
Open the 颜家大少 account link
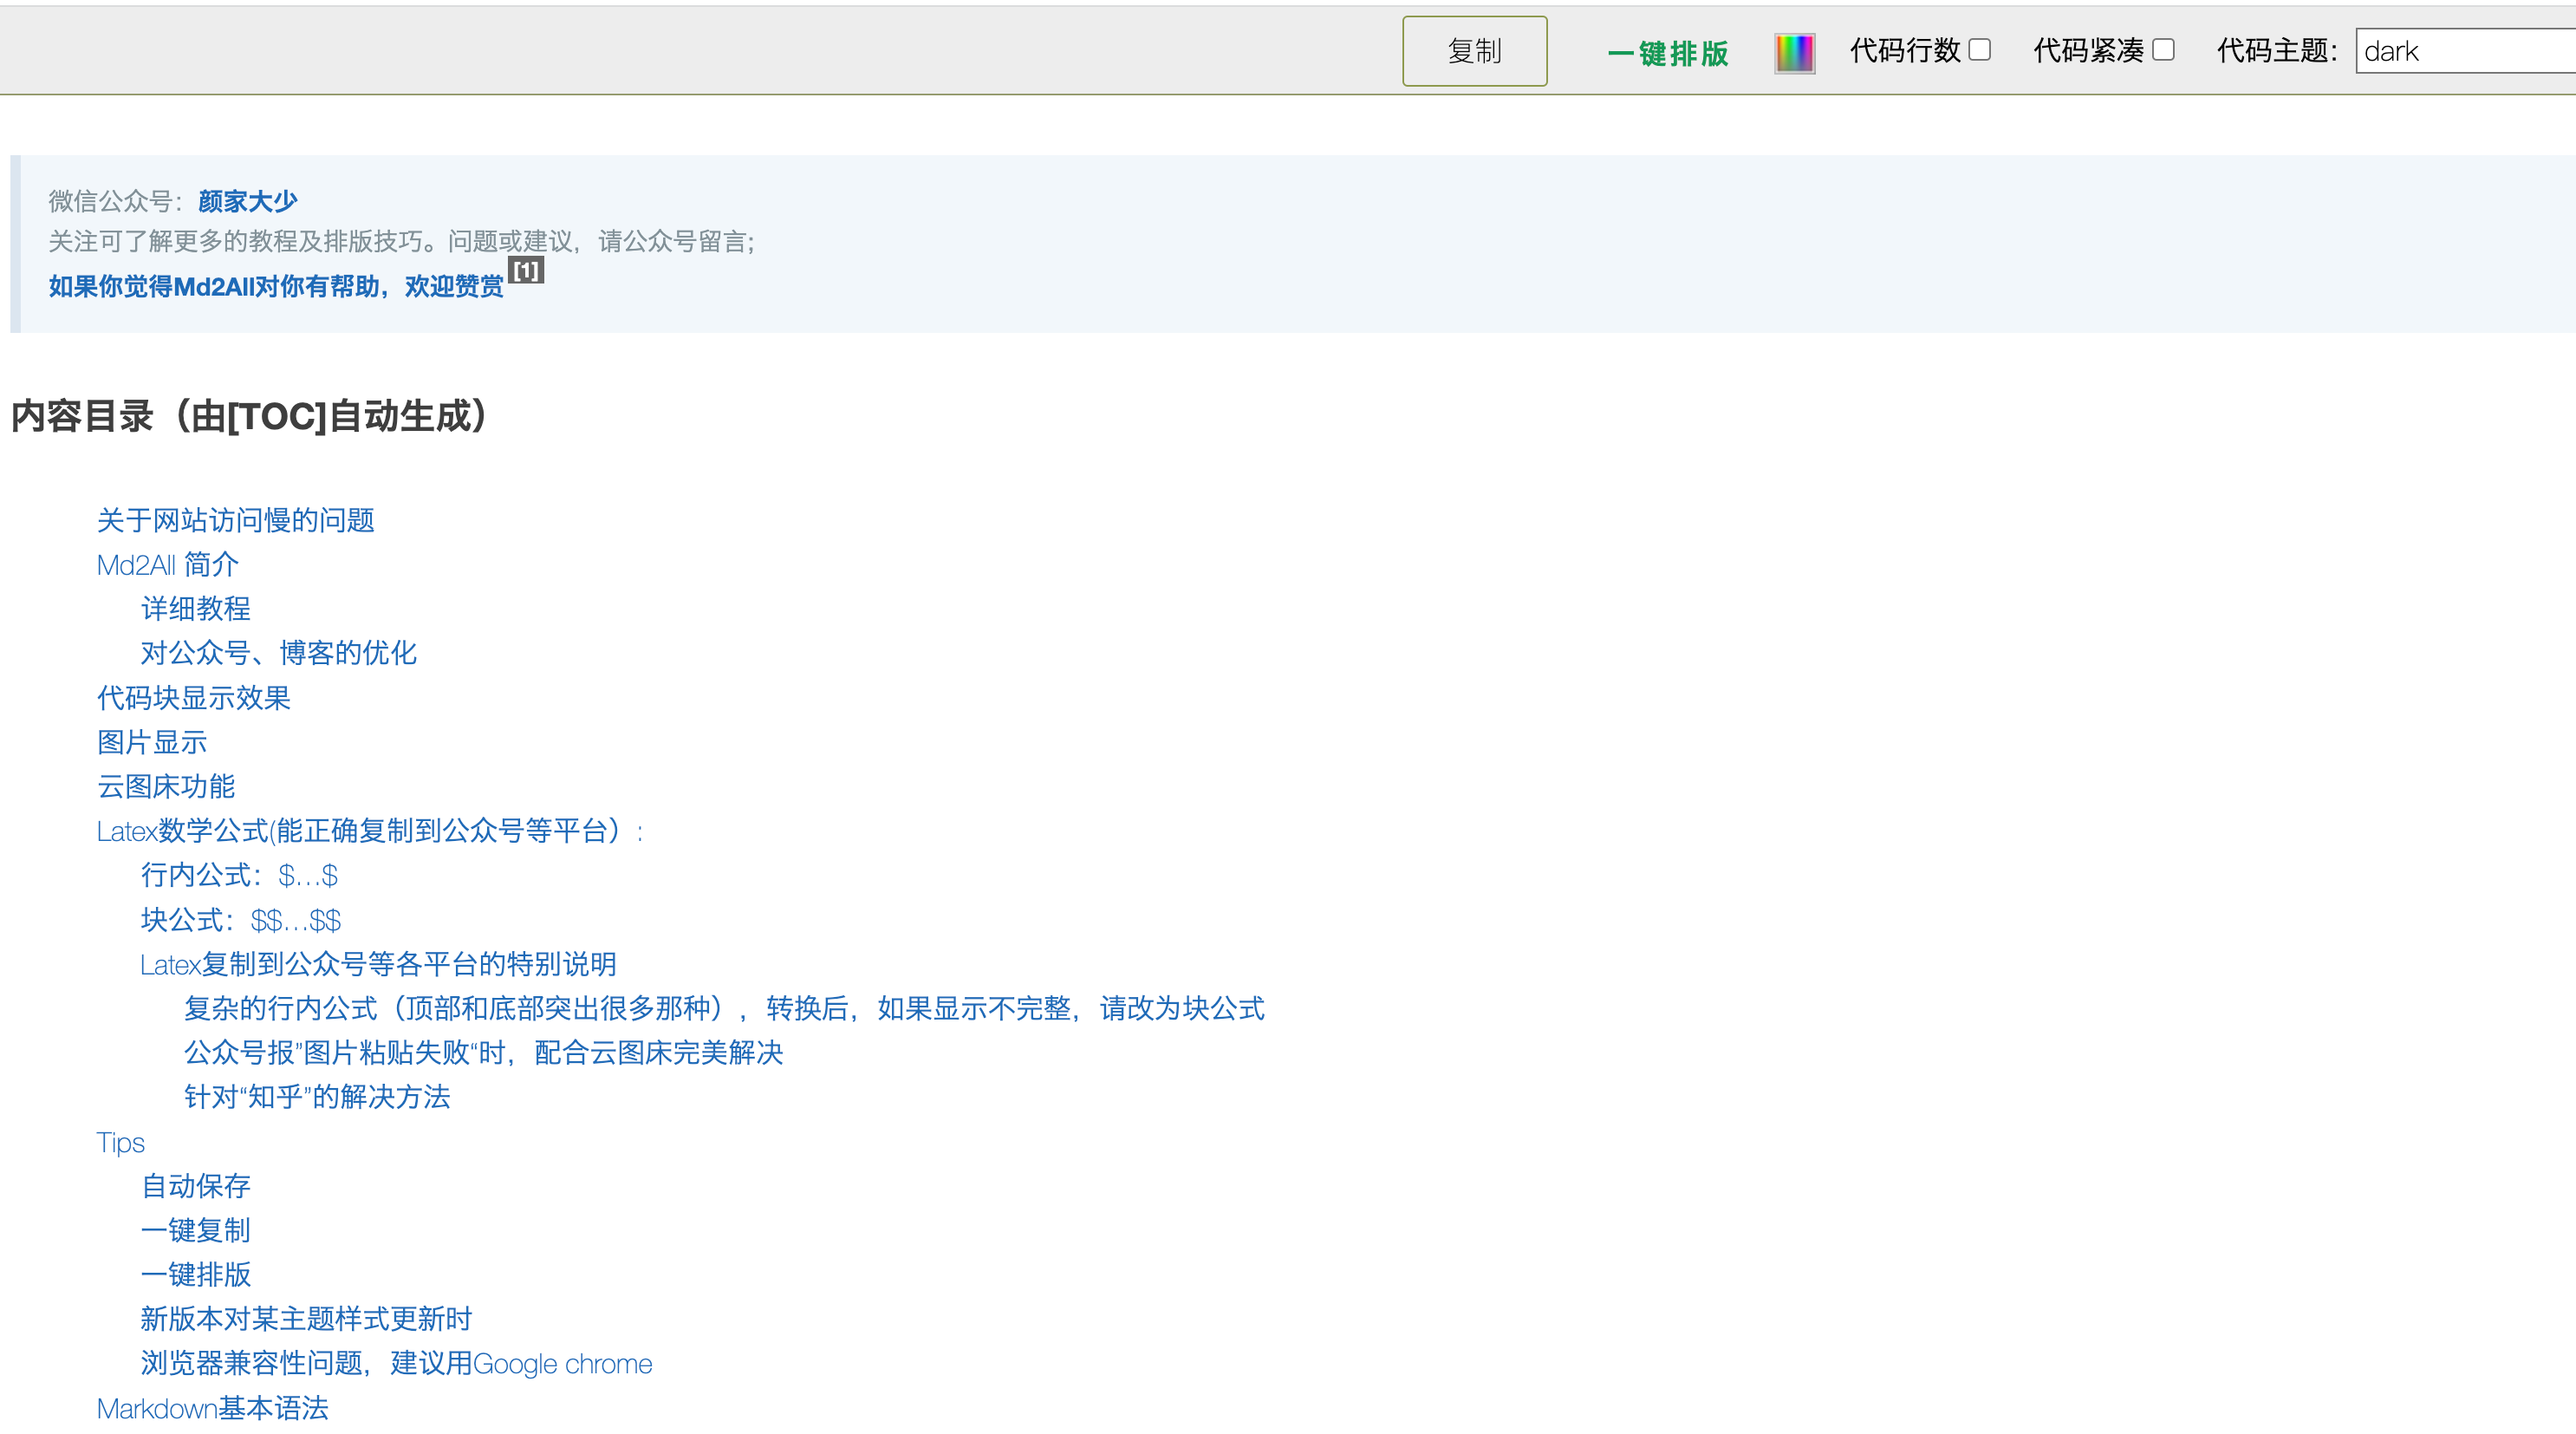[x=247, y=201]
